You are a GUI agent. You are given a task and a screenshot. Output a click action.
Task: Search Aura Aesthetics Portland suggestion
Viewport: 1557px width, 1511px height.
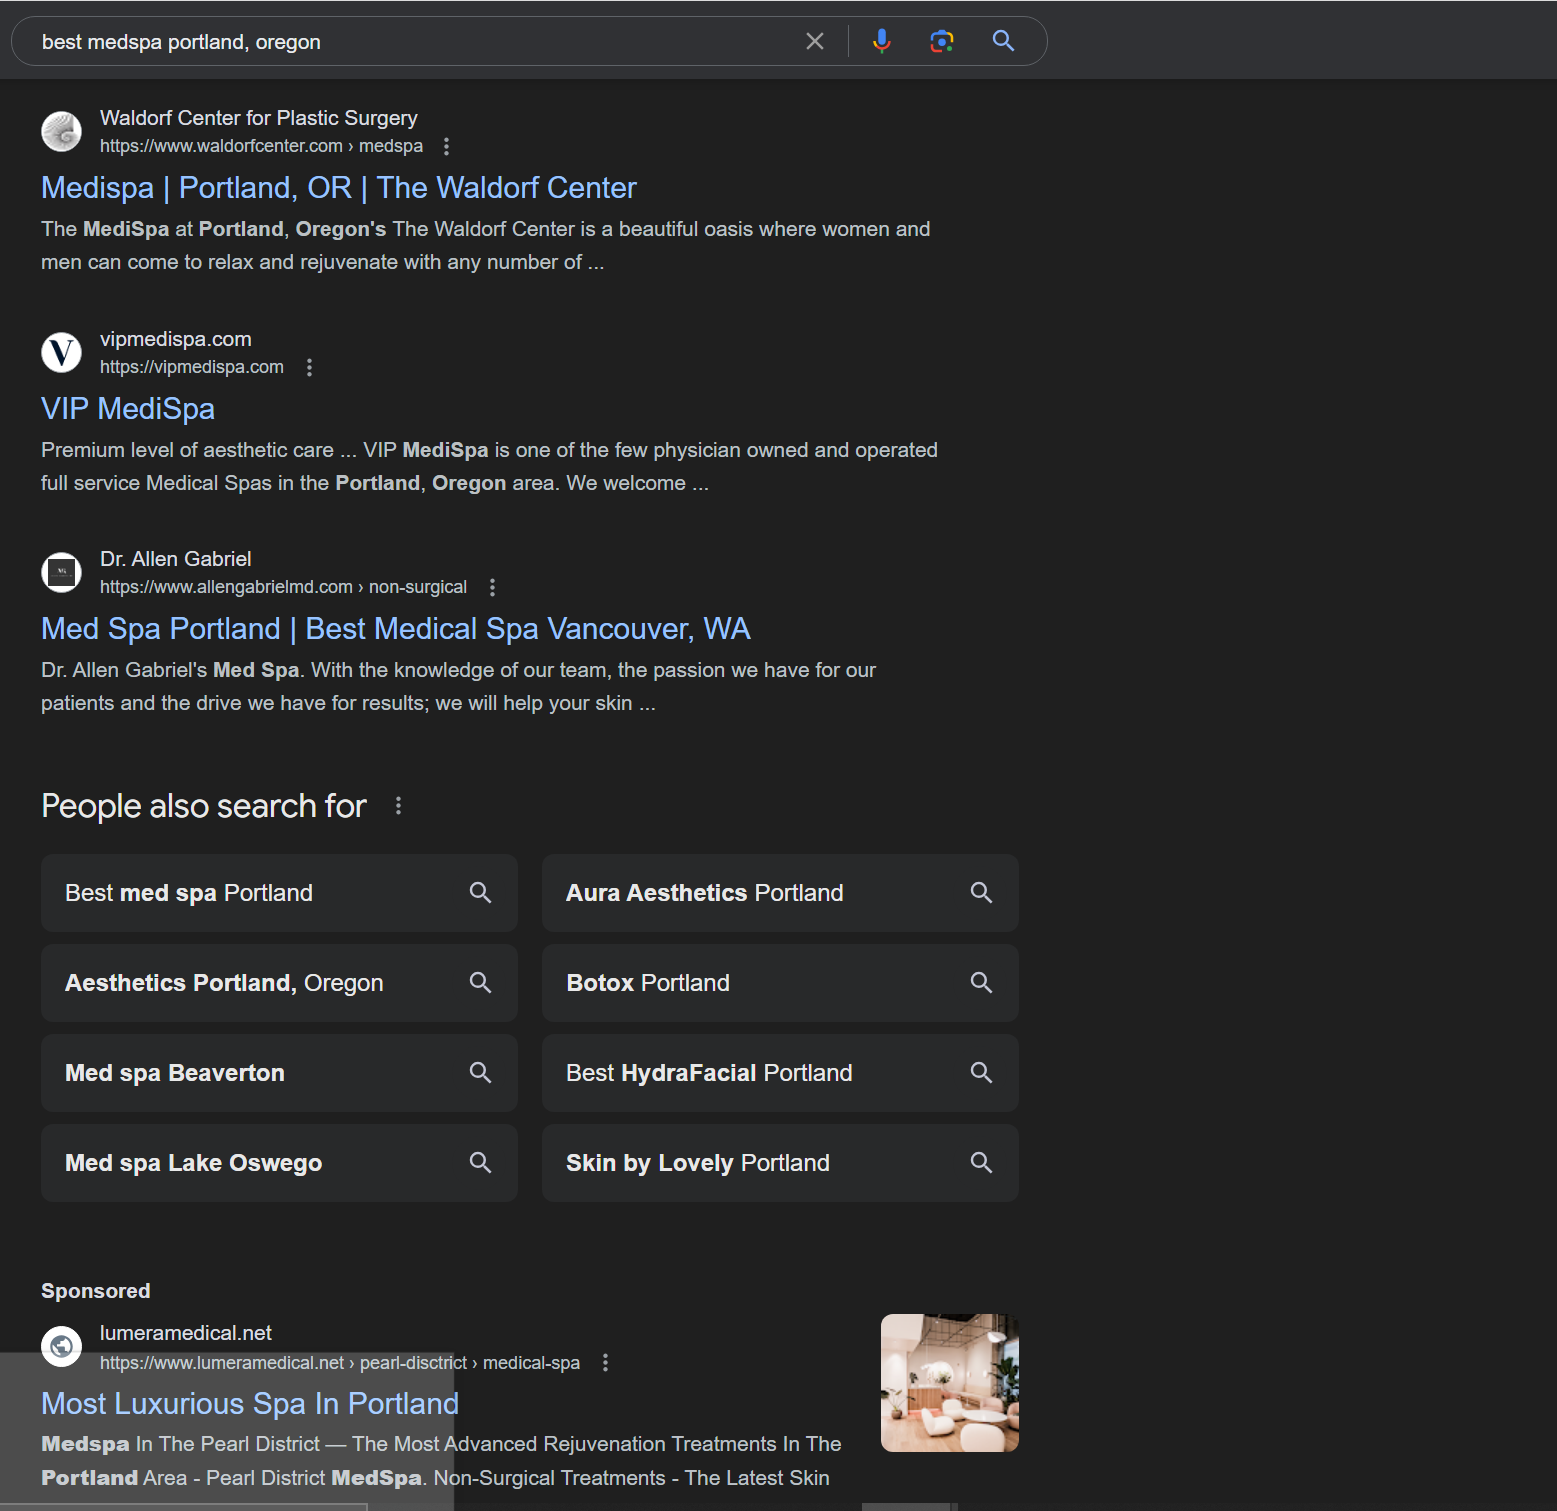click(x=780, y=893)
